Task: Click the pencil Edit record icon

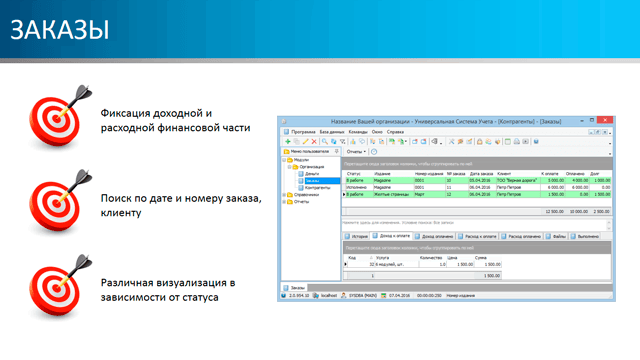Action: pyautogui.click(x=305, y=142)
